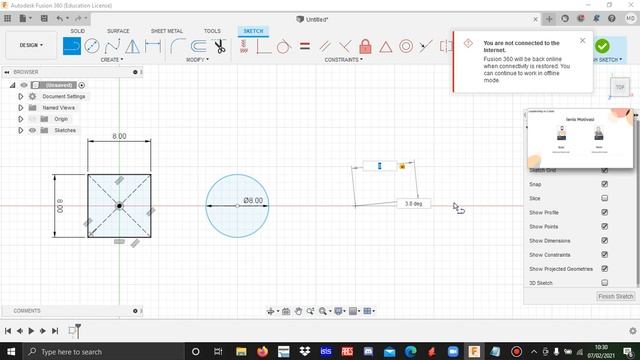640x360 pixels.
Task: Toggle the Slice checkbox
Action: (x=604, y=198)
